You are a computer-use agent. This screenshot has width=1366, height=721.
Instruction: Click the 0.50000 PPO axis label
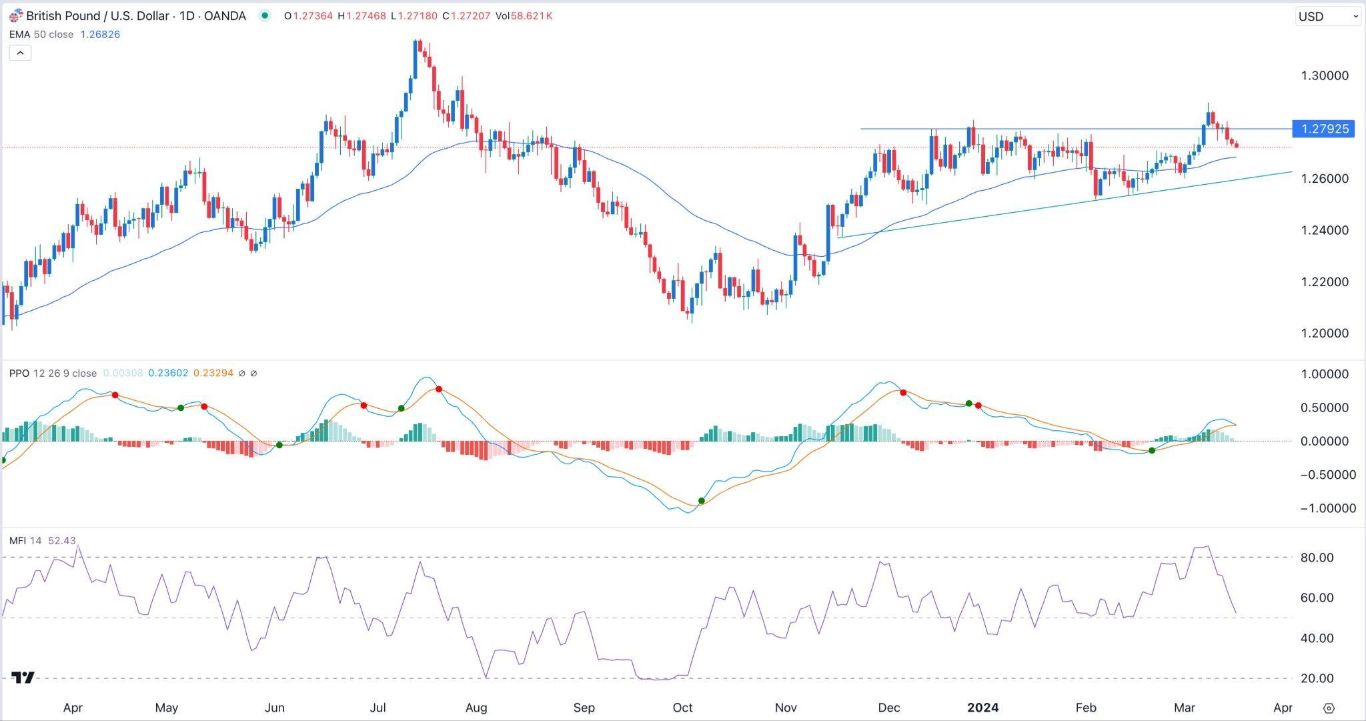1323,408
